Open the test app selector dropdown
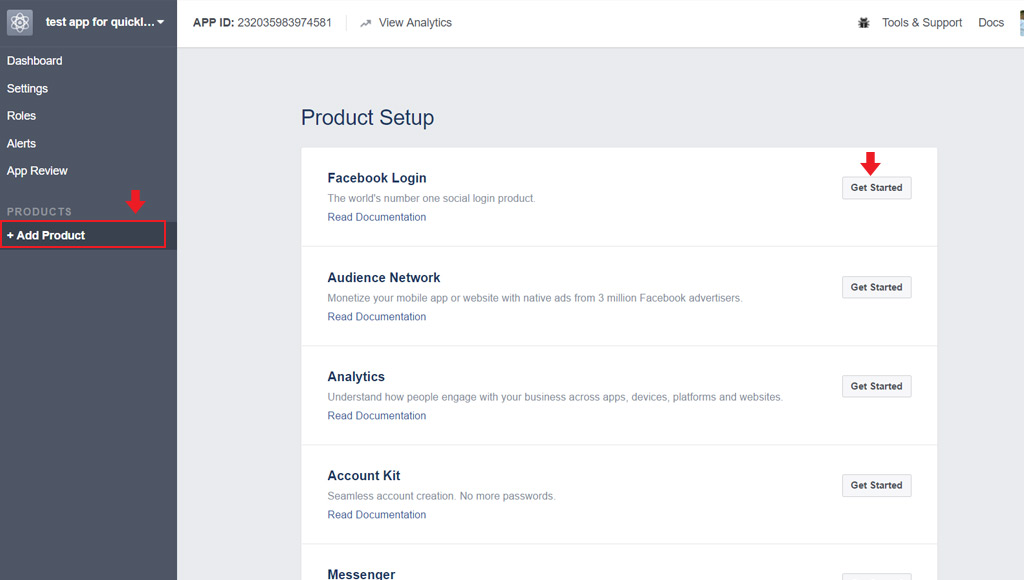 (104, 22)
